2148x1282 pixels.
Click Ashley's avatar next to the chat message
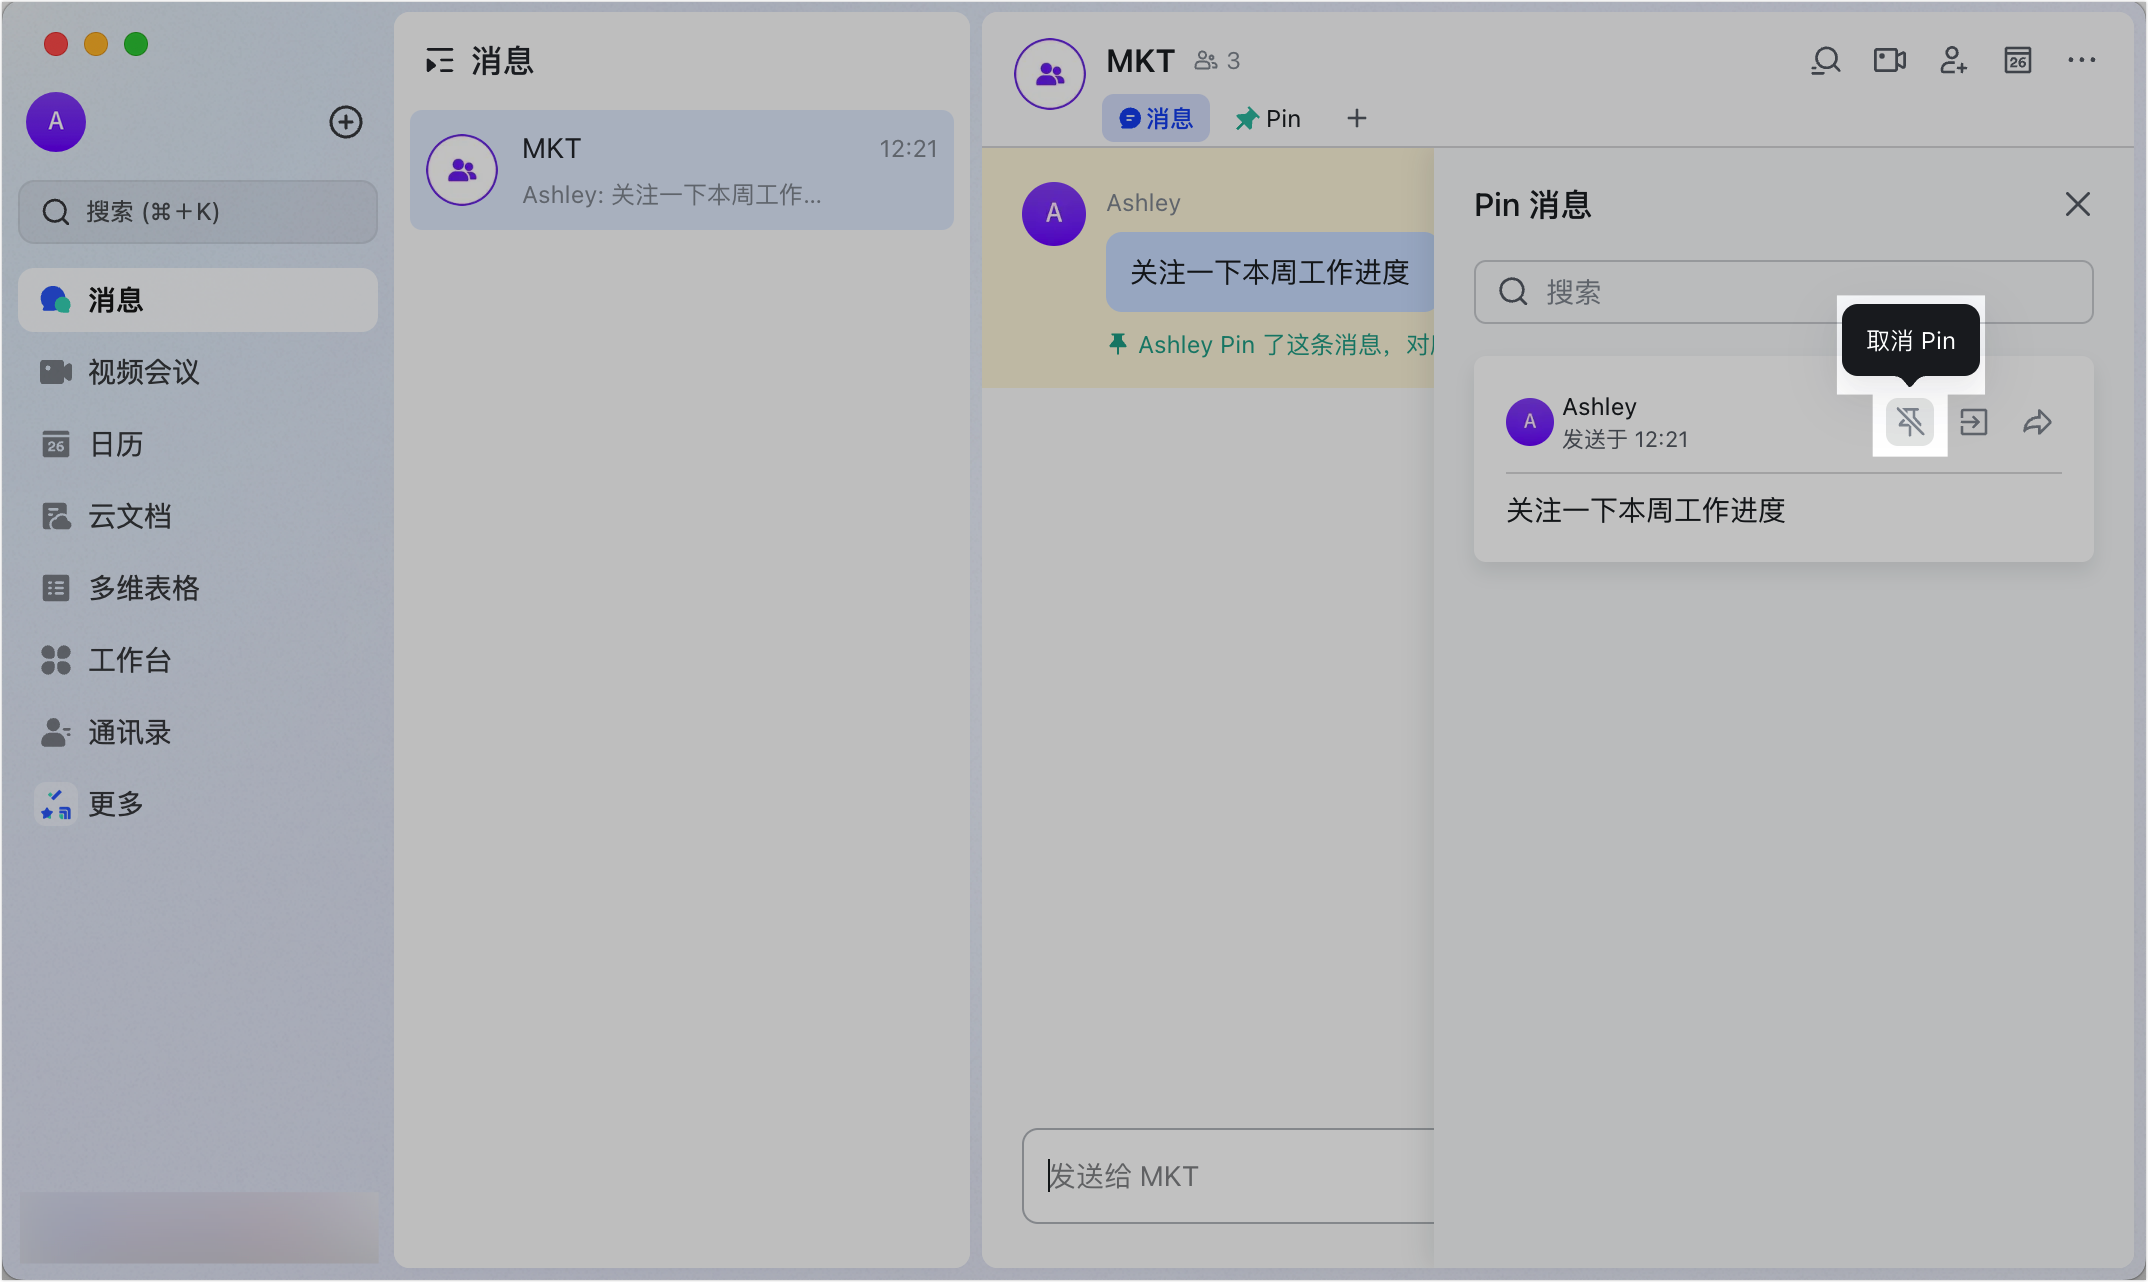coord(1054,214)
